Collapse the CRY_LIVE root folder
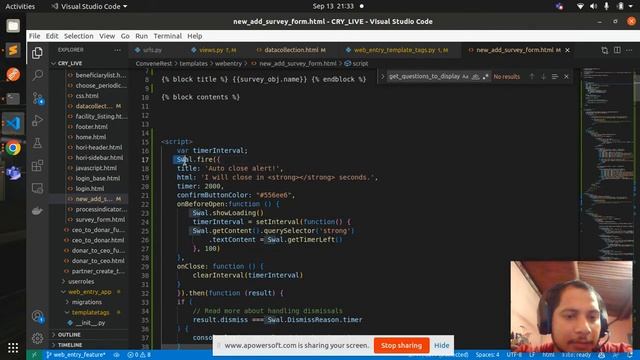Image resolution: width=640 pixels, height=360 pixels. [x=70, y=63]
